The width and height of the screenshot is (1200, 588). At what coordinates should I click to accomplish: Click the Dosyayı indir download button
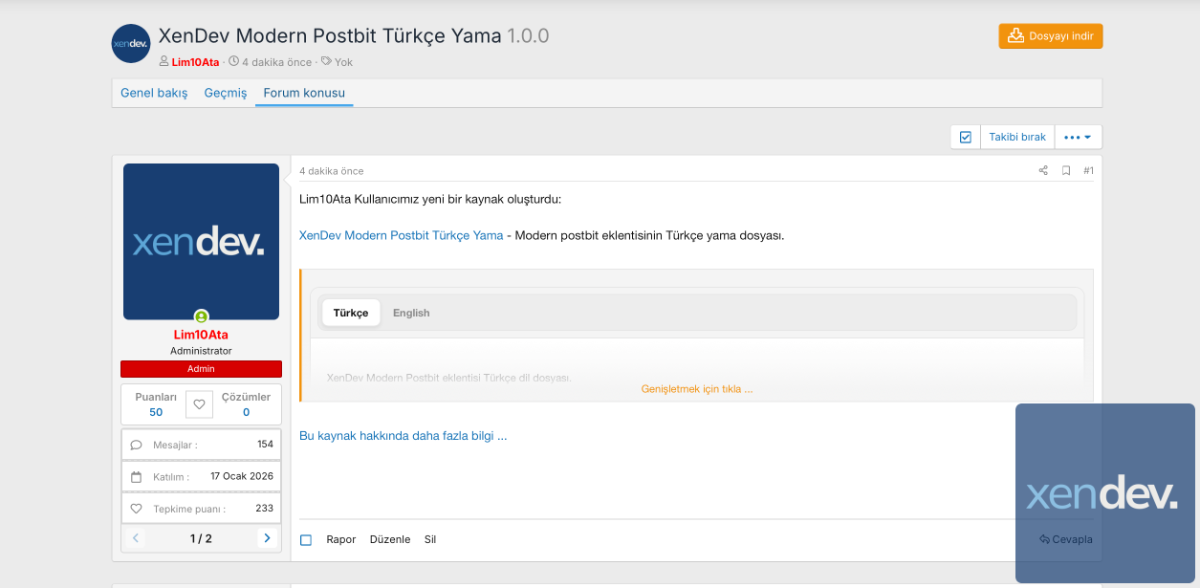(1050, 36)
